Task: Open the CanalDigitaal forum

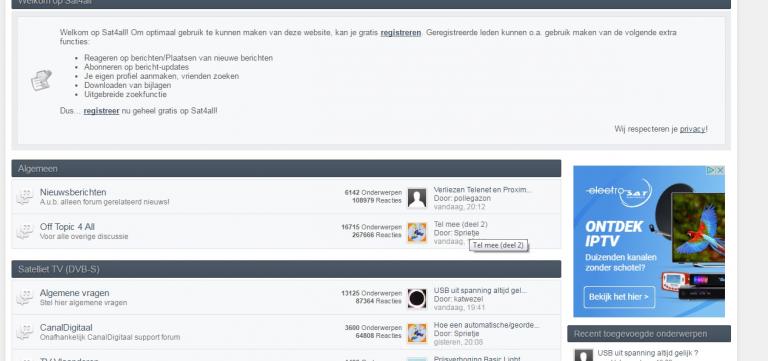Action: tap(66, 327)
